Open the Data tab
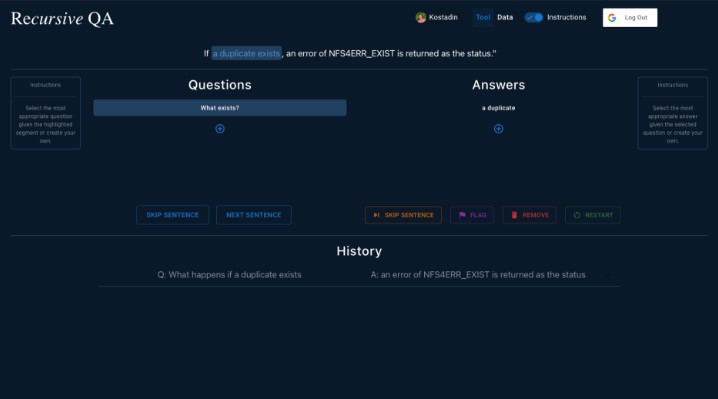Viewport: 718px width, 399px height. [x=505, y=17]
